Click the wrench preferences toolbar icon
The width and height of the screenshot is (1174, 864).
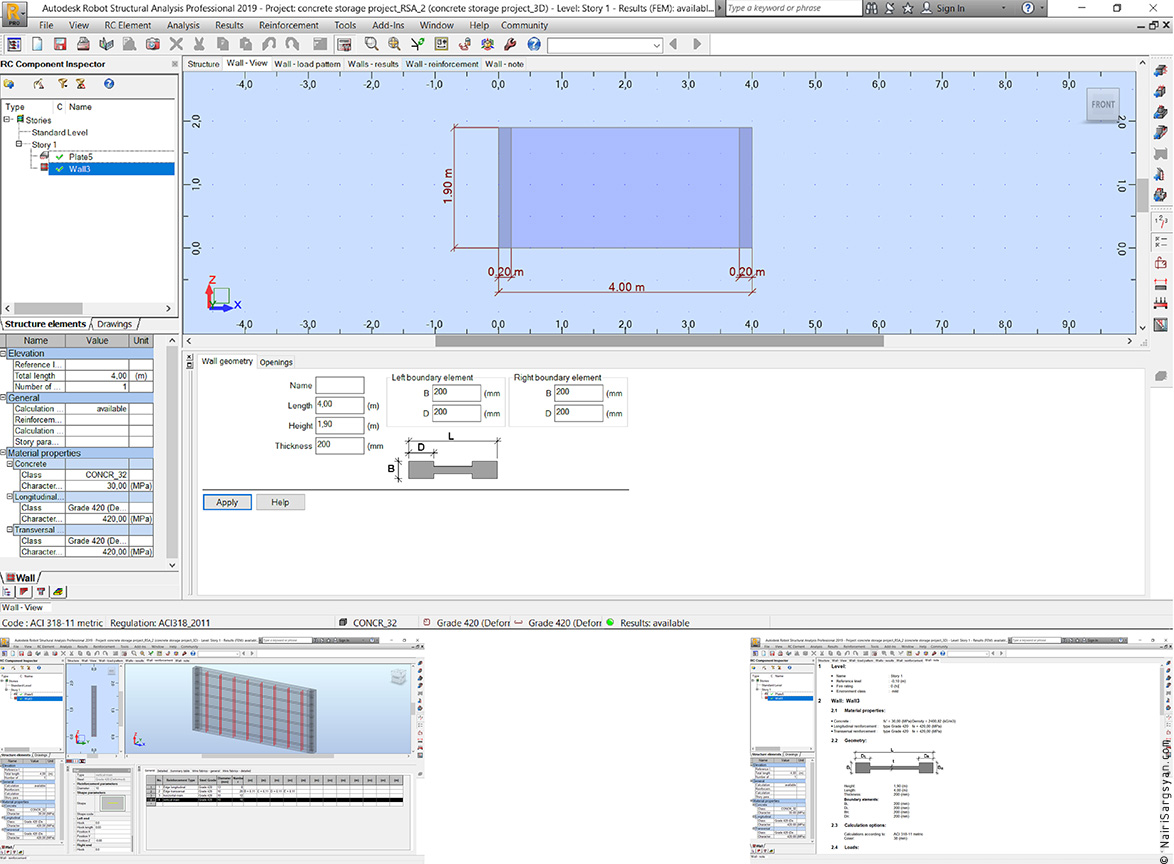(511, 44)
